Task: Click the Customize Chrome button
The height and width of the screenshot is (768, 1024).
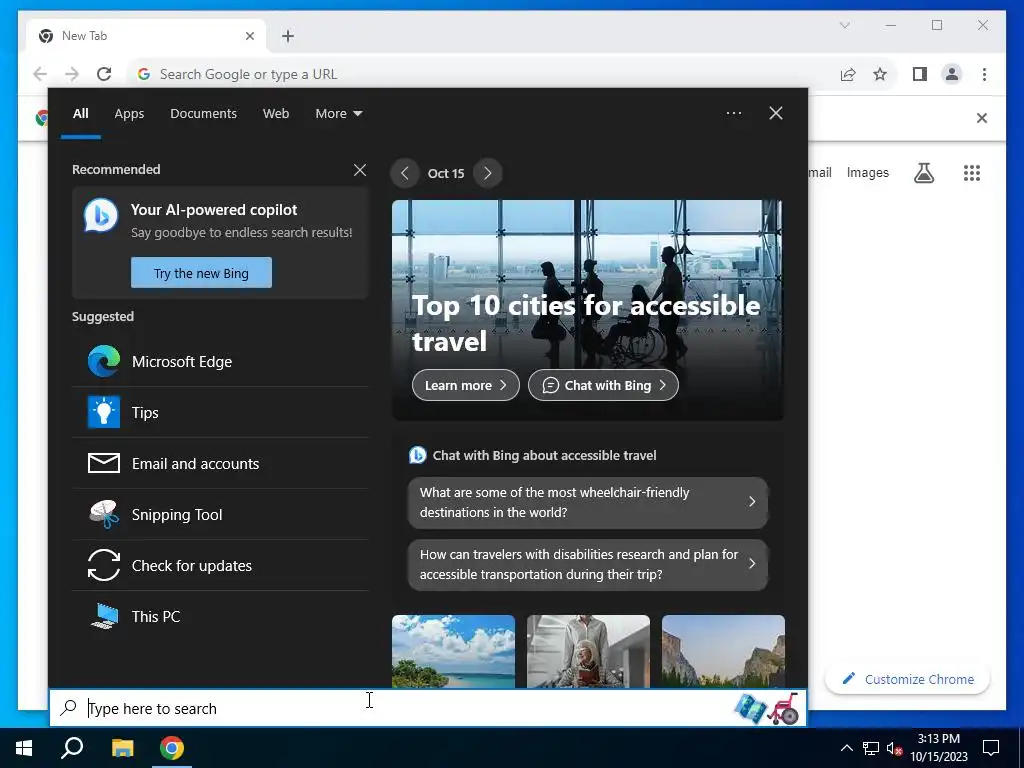Action: (x=907, y=679)
